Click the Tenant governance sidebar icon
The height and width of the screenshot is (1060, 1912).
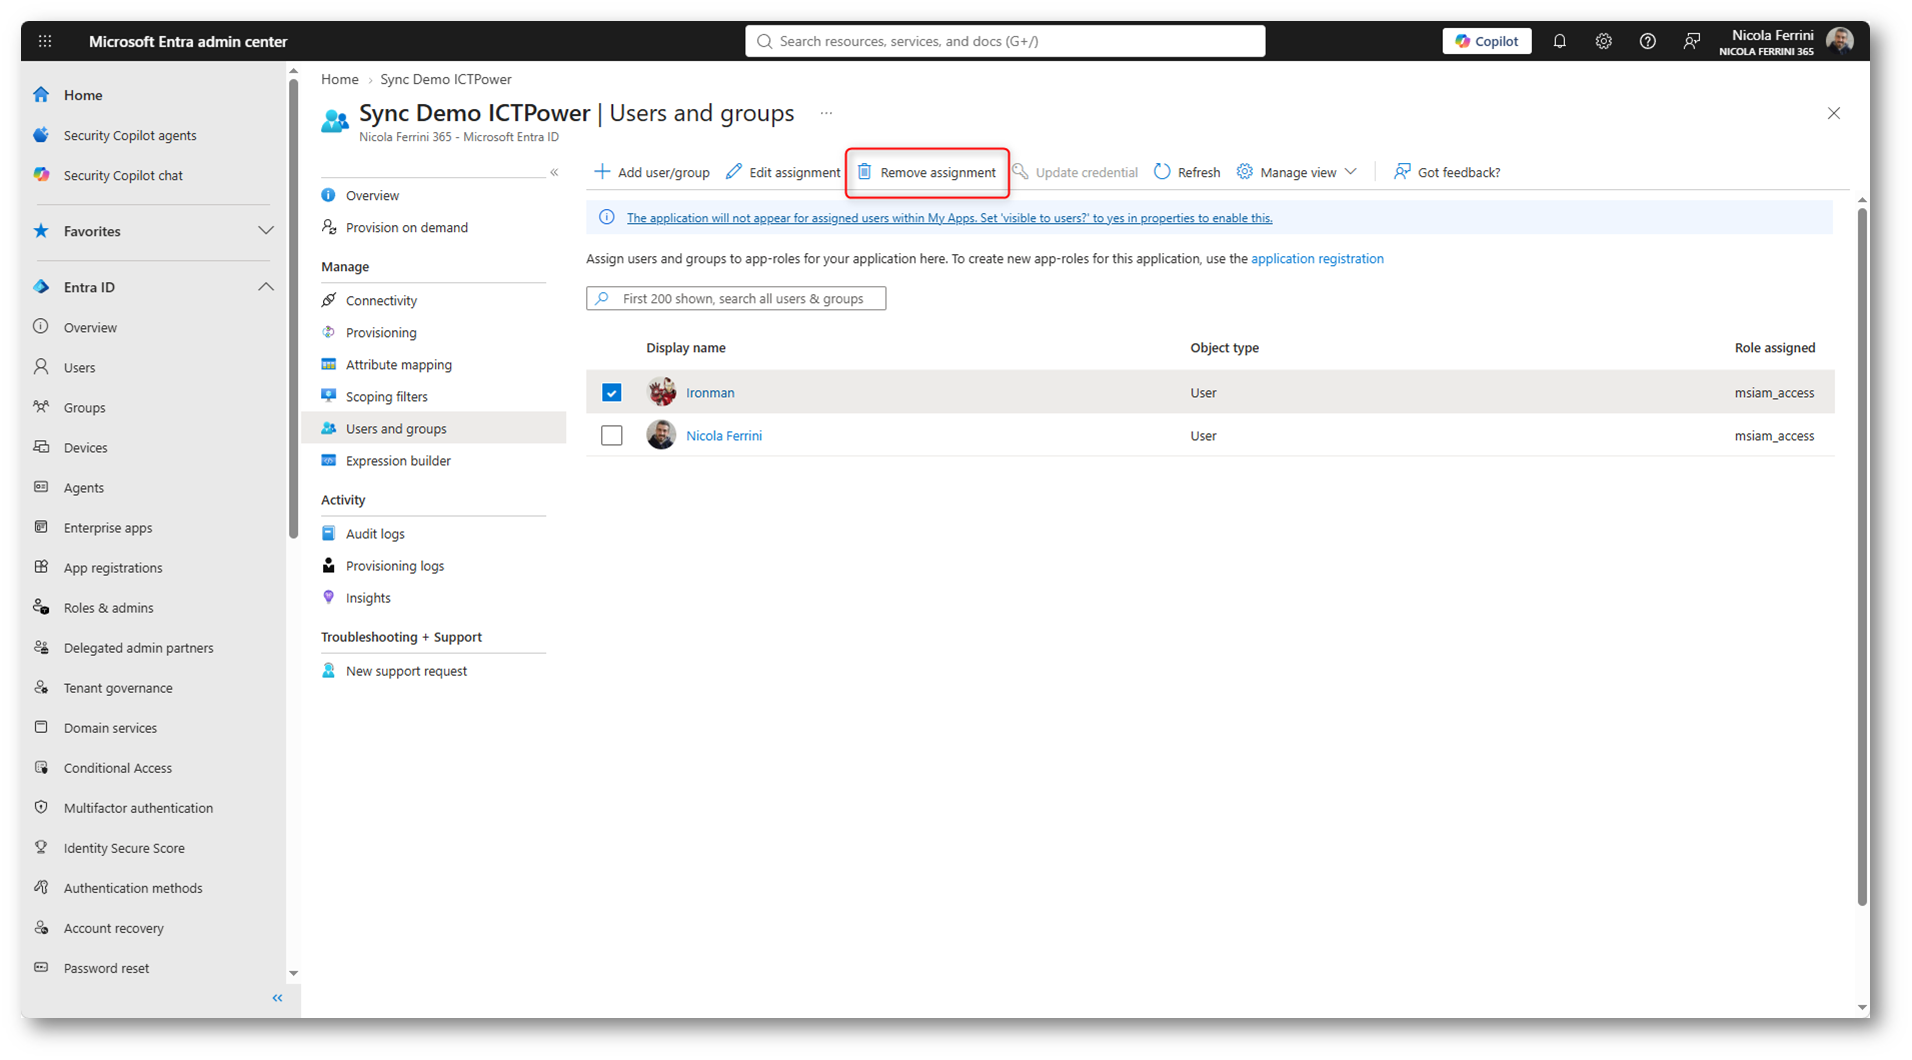click(41, 687)
